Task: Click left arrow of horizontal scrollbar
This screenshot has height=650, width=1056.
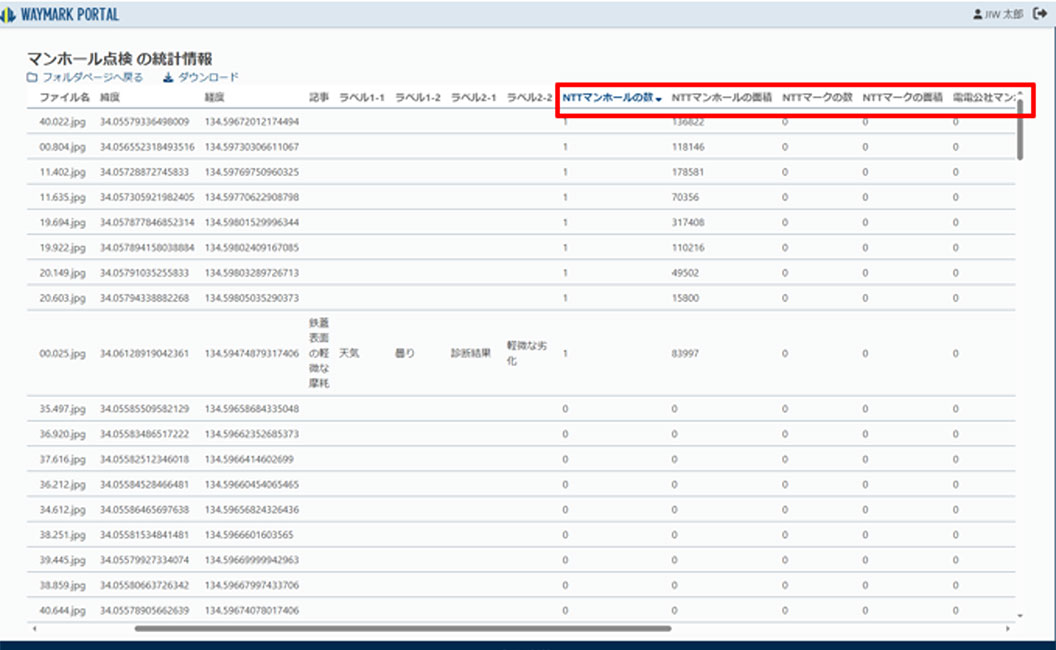Action: point(35,629)
